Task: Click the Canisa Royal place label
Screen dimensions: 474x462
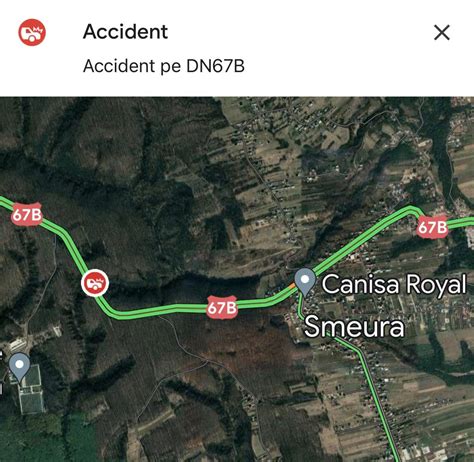Action: [x=394, y=284]
